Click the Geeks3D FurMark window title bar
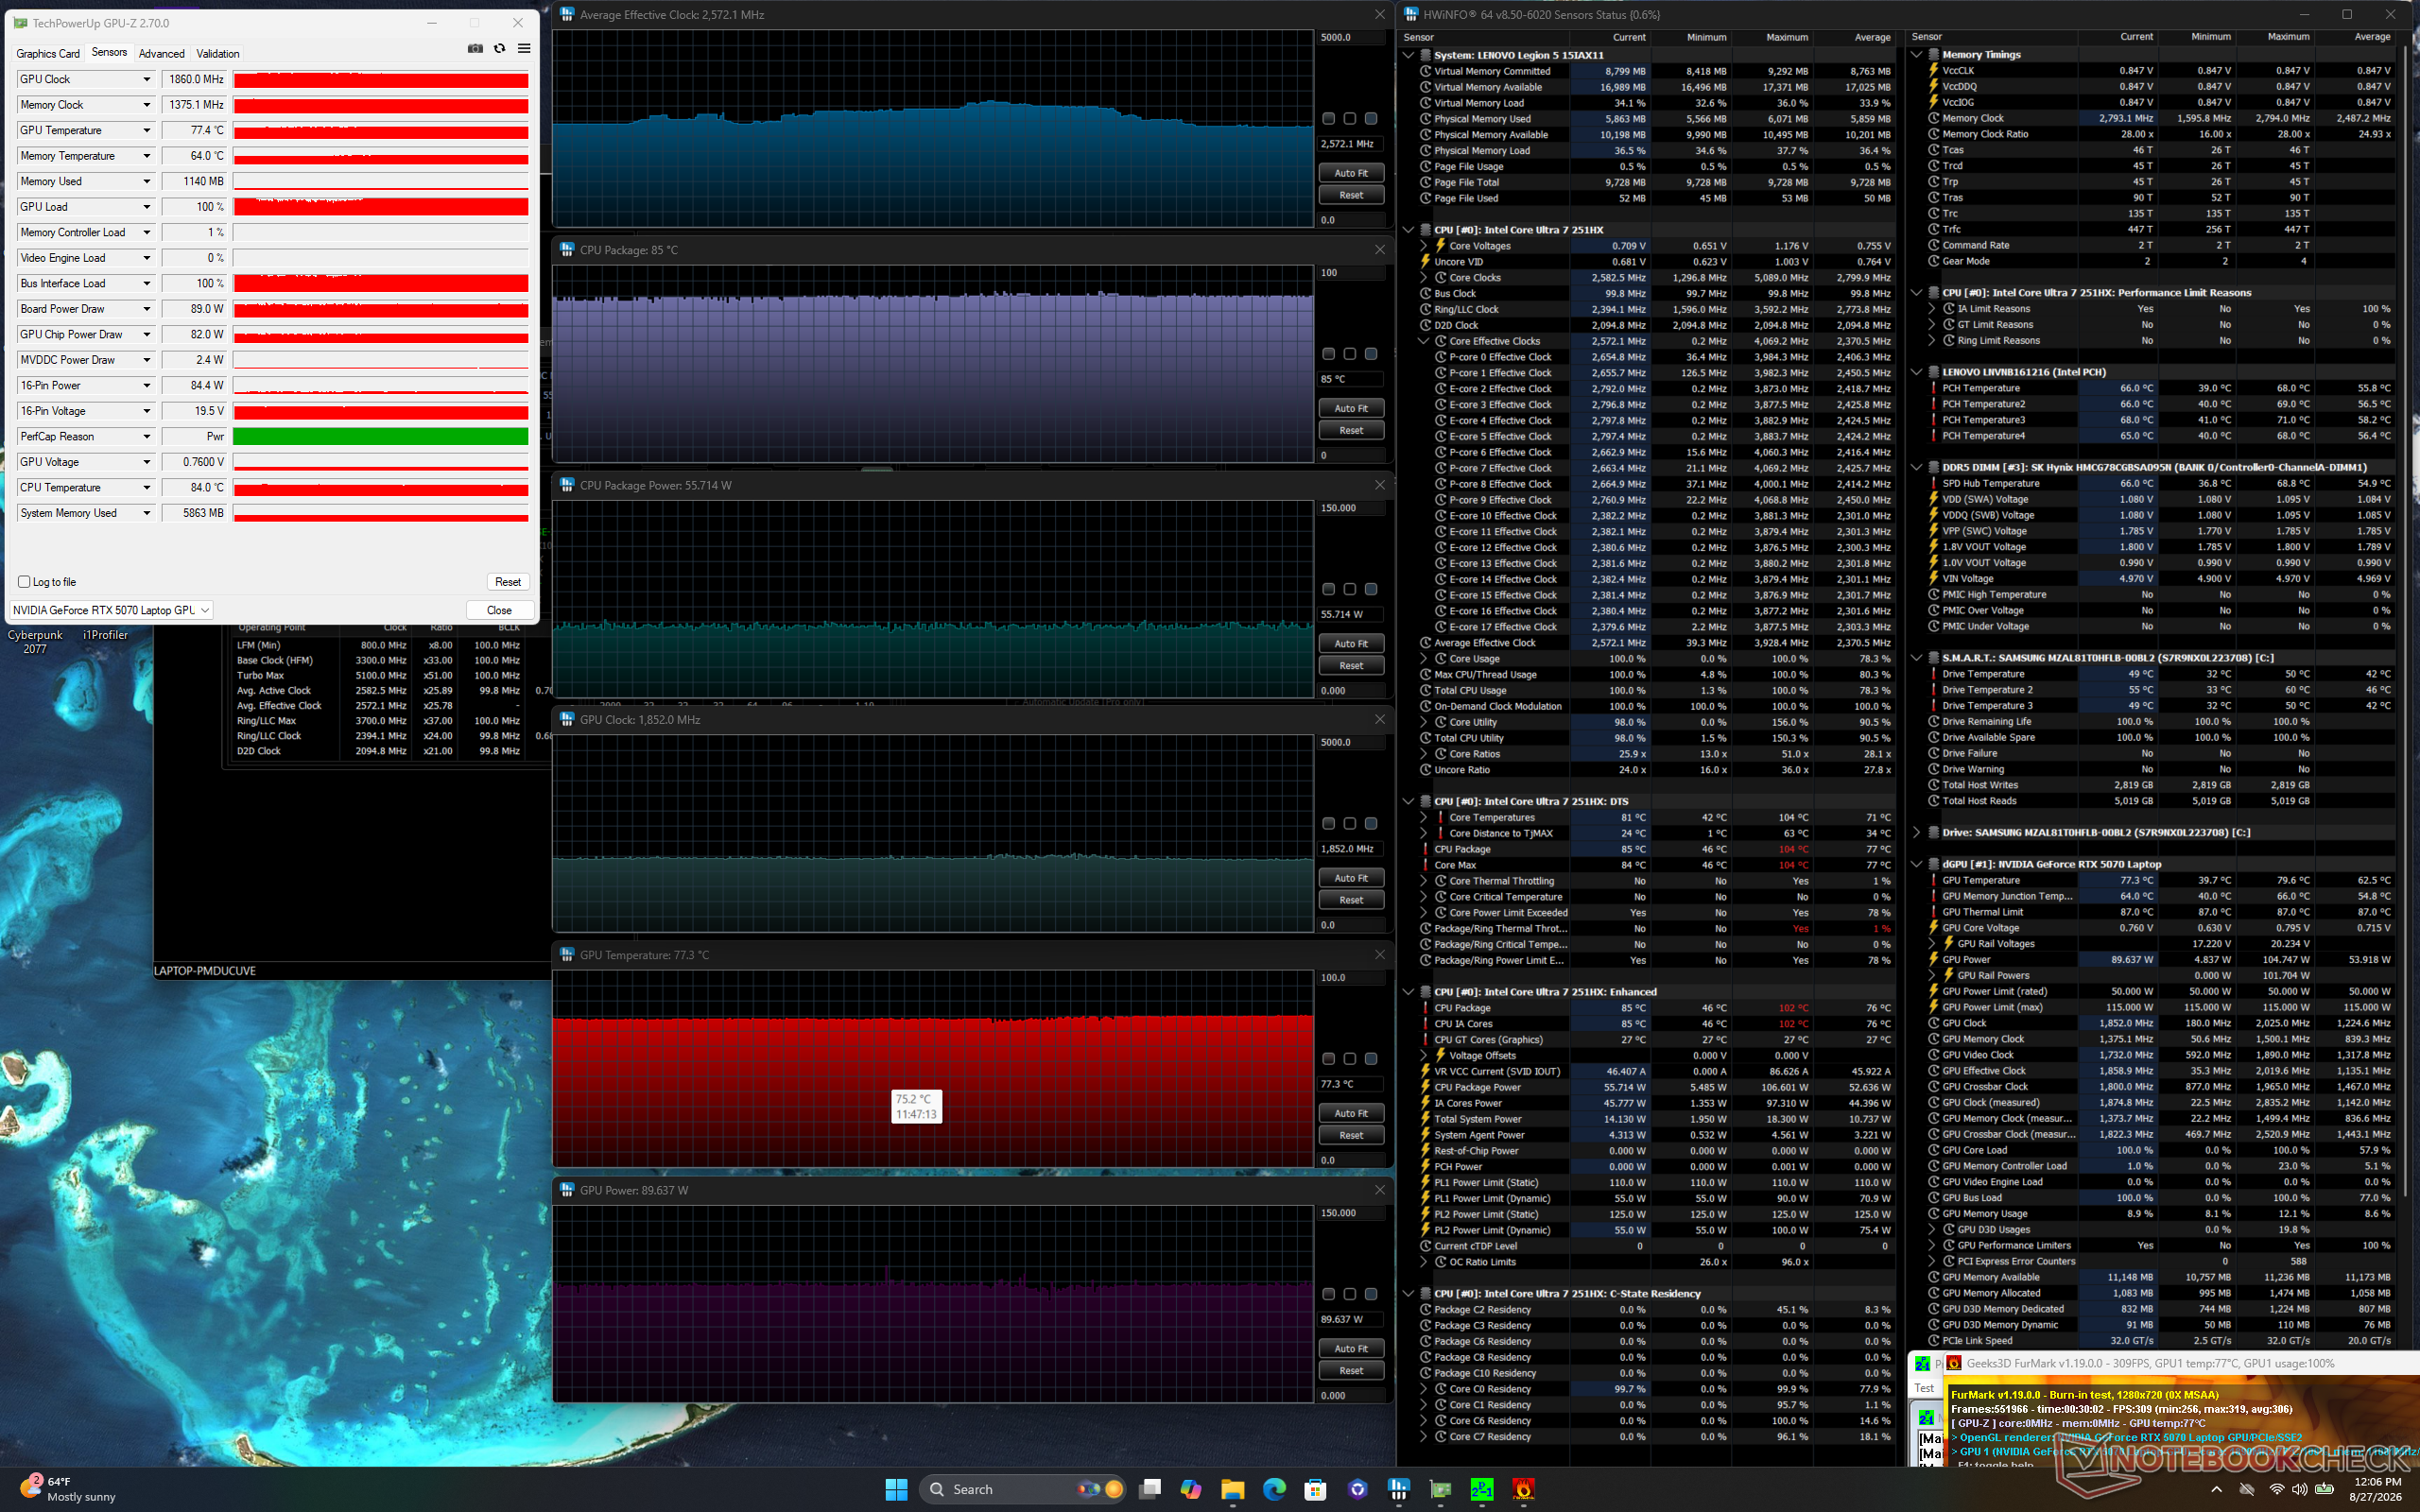2420x1512 pixels. 2180,1363
